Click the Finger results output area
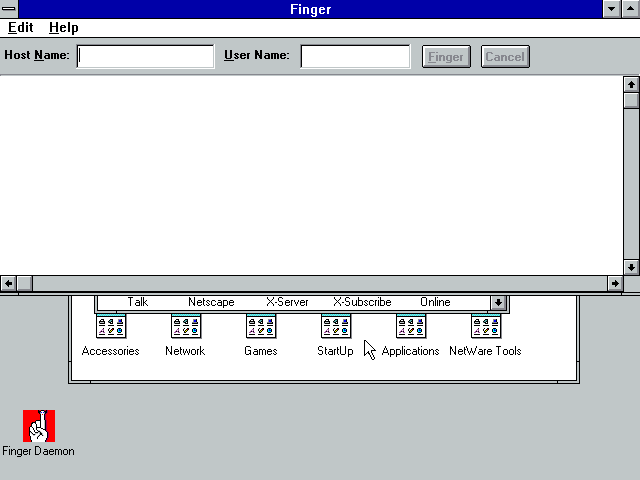 pyautogui.click(x=311, y=176)
